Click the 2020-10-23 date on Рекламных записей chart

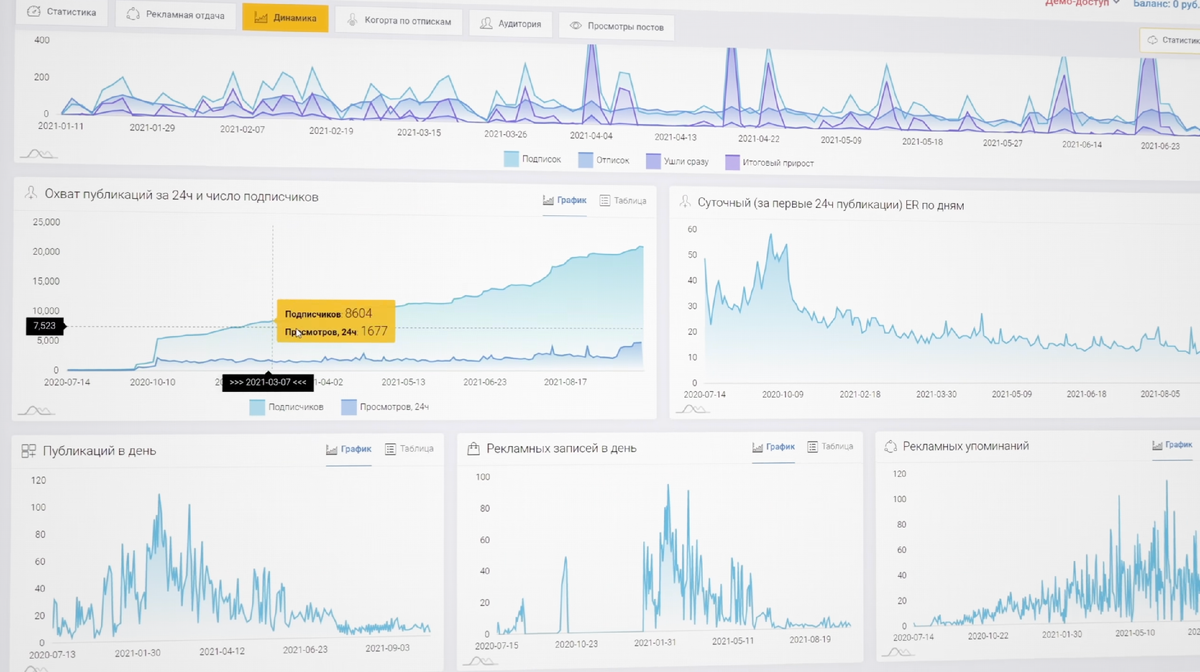pyautogui.click(x=576, y=644)
